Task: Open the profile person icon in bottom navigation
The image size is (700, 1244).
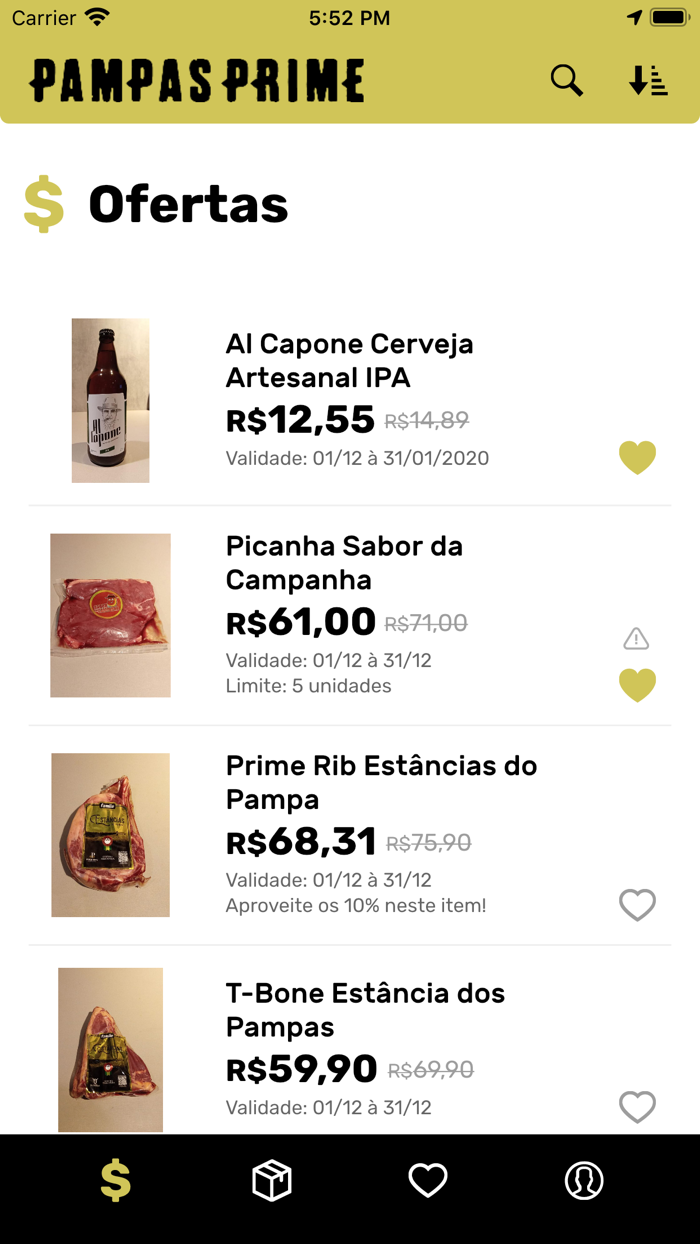Action: (x=584, y=1180)
